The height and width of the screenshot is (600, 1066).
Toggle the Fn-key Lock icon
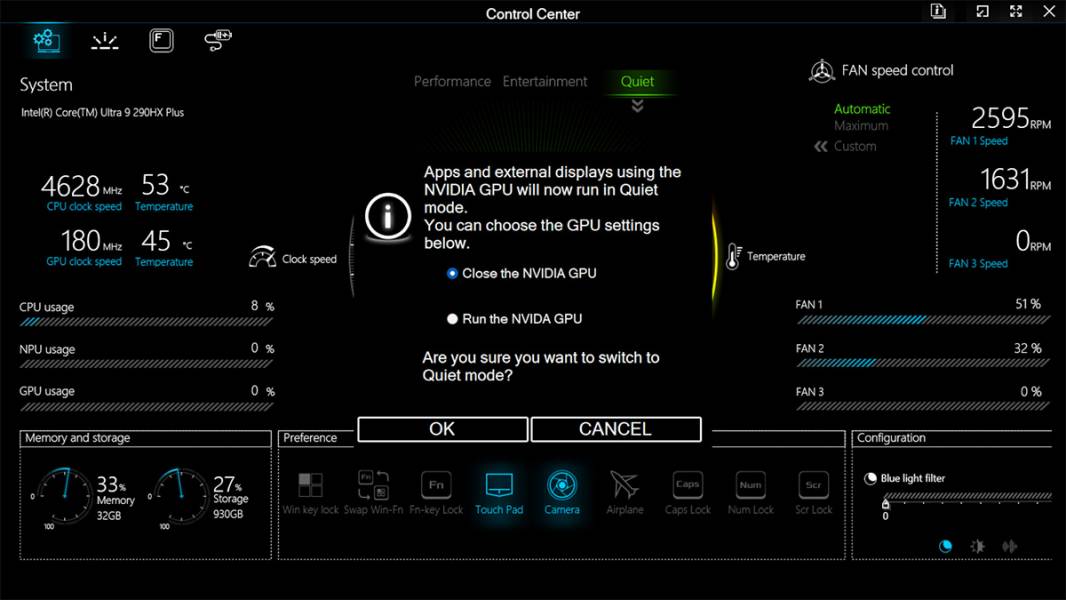(436, 485)
